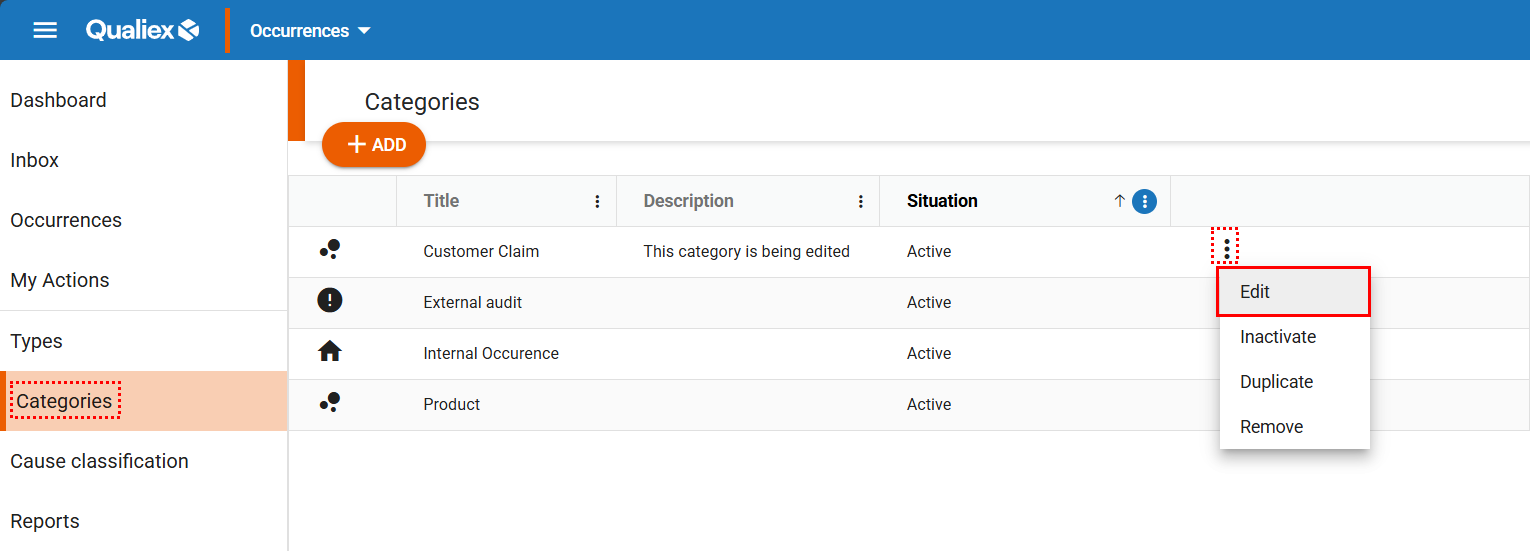Open Cause classification in sidebar
1530x551 pixels.
(x=99, y=461)
